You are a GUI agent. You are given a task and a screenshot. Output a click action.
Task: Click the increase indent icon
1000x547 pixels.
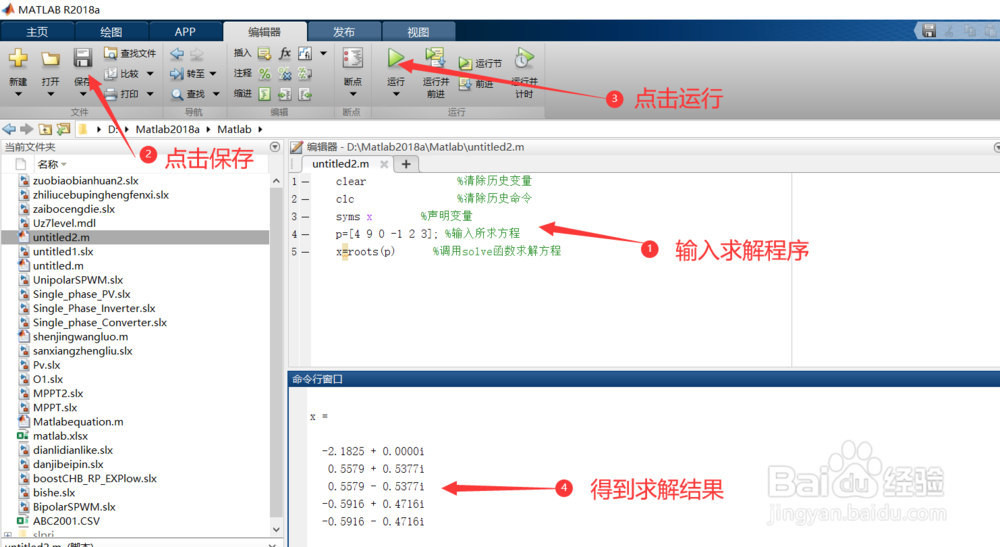[284, 94]
